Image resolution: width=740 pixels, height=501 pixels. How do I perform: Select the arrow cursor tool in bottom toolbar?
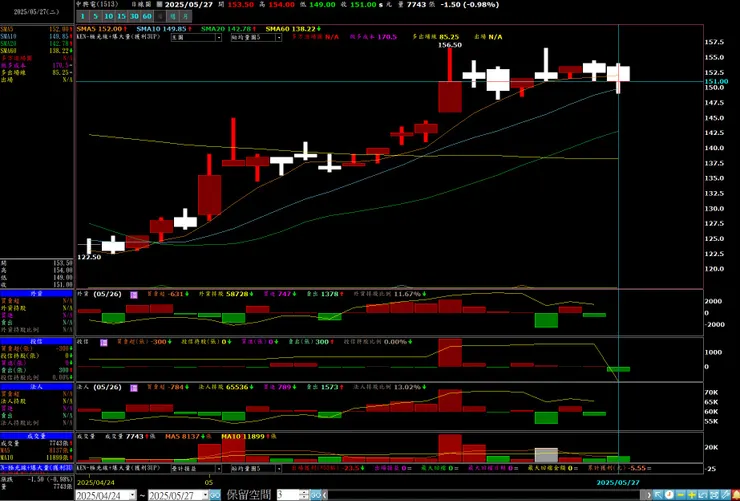click(x=658, y=495)
